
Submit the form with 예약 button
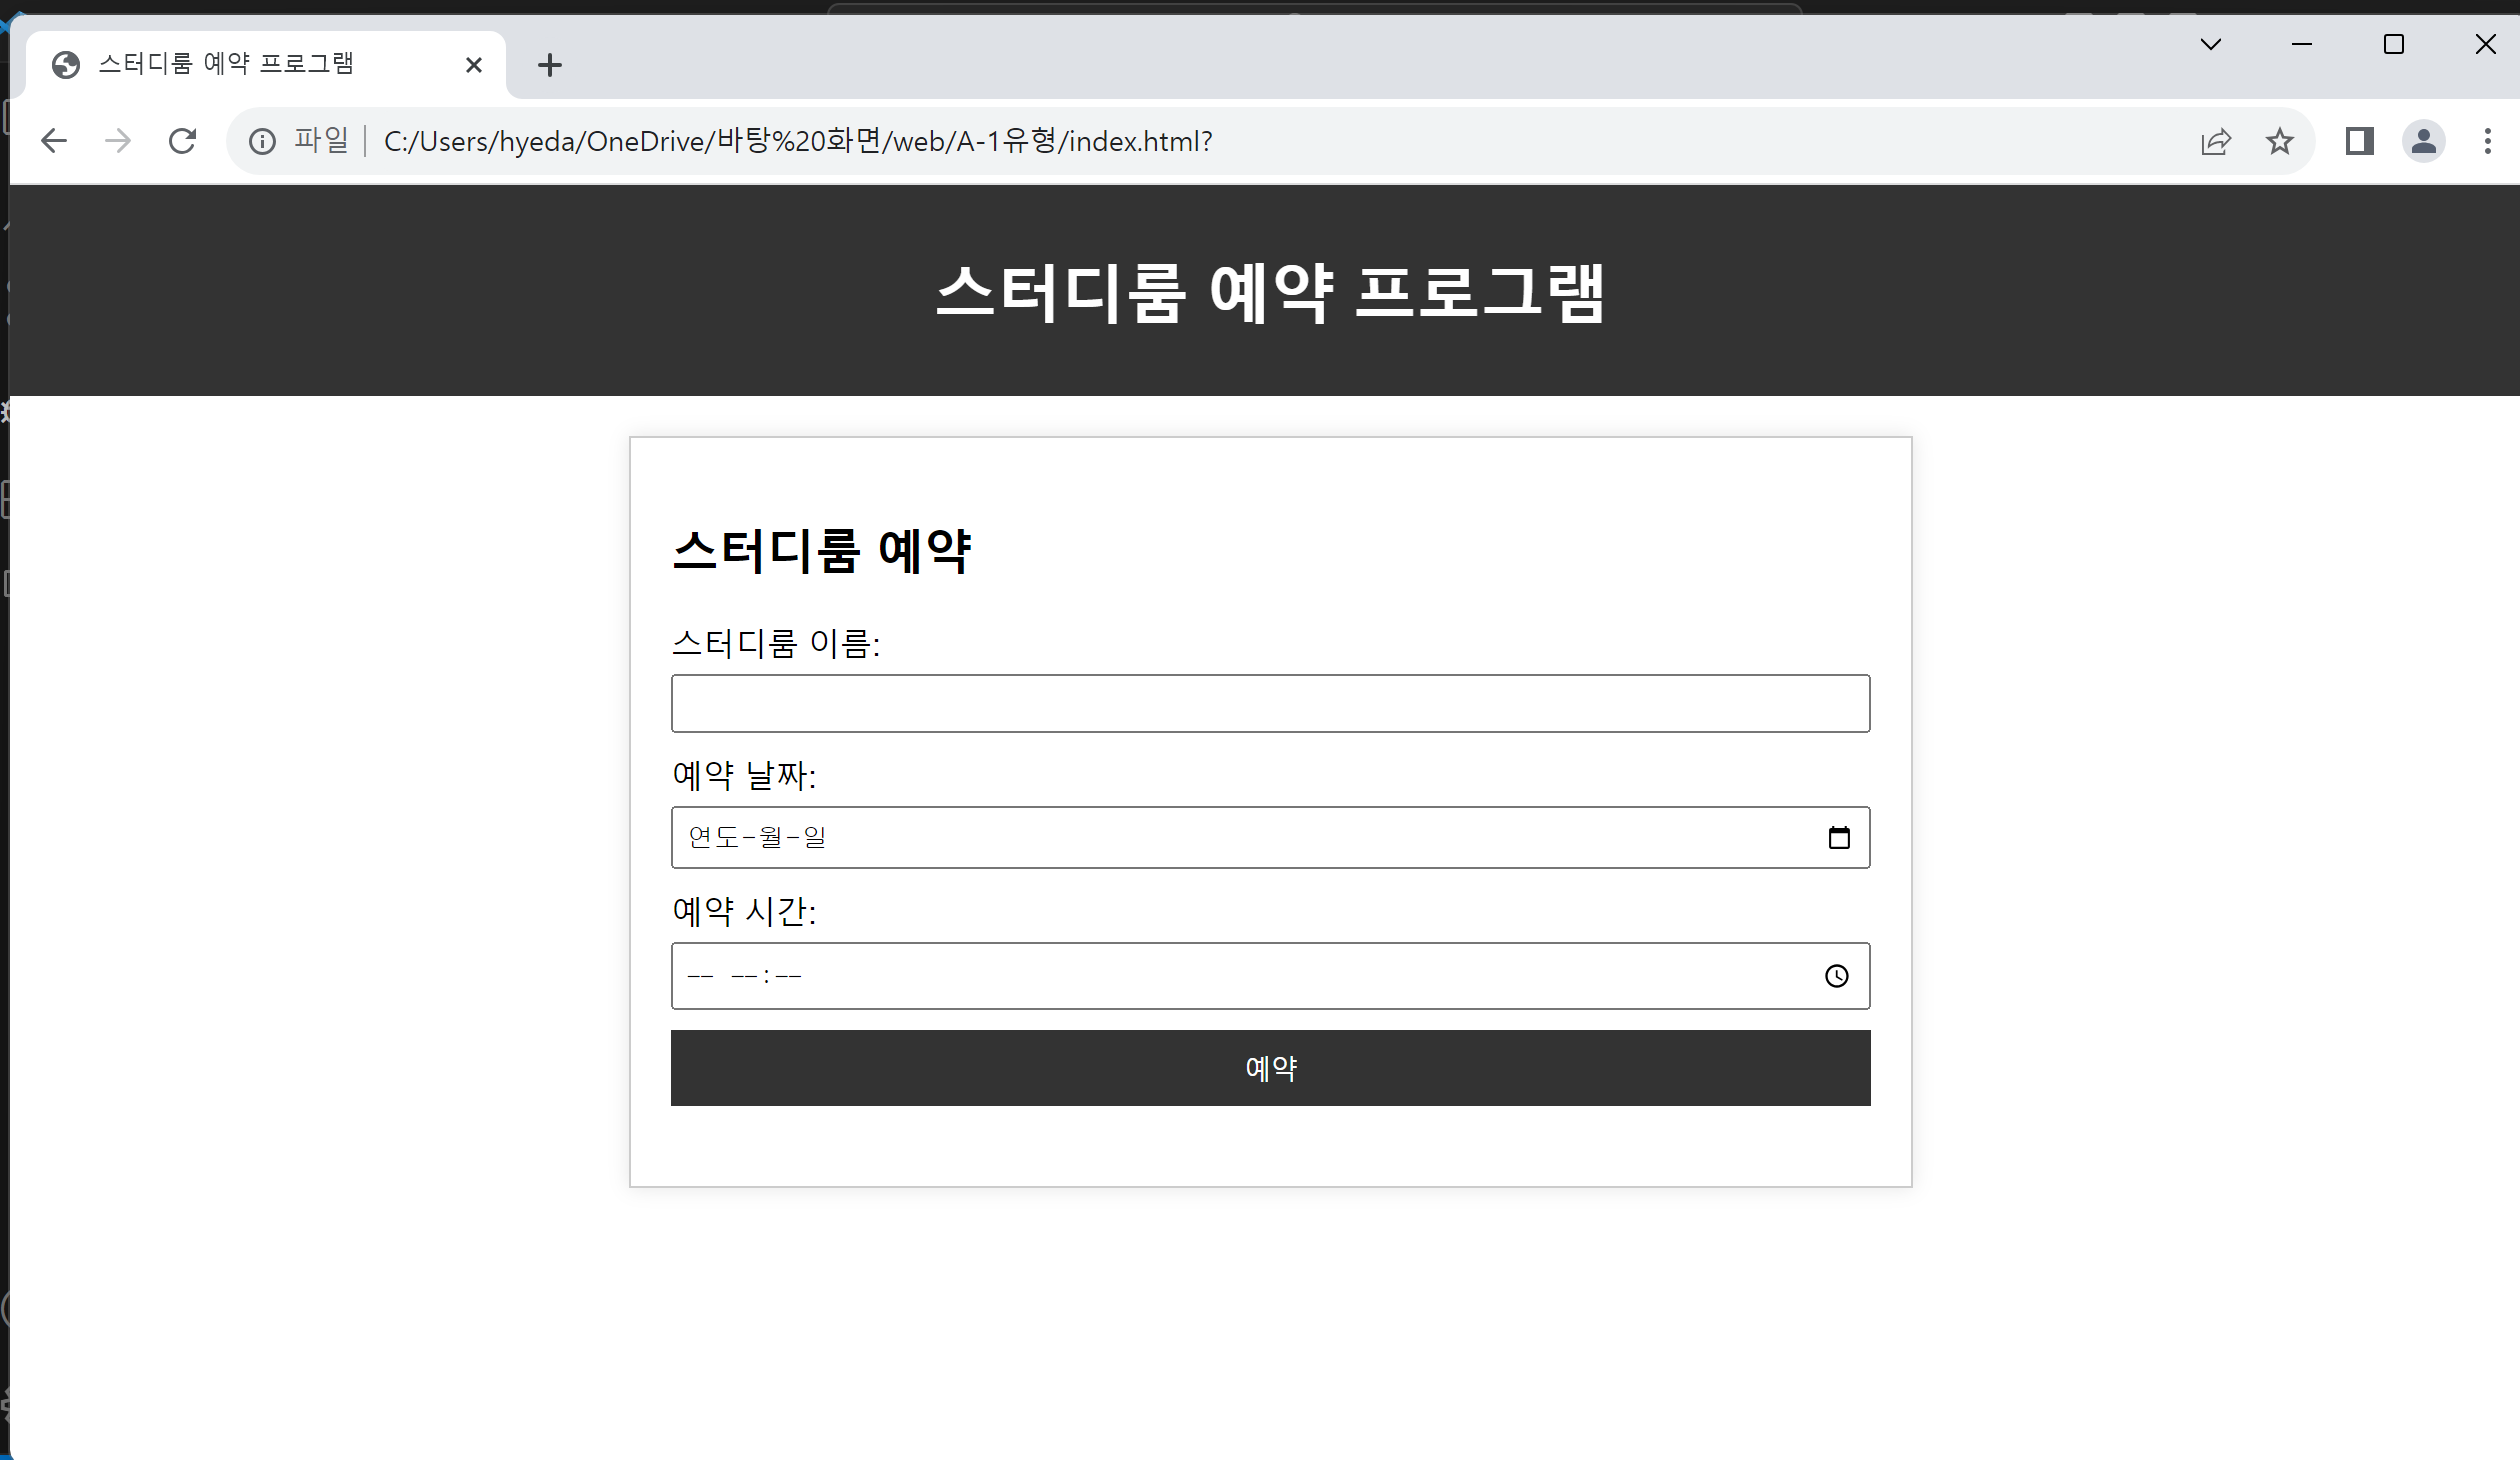[x=1270, y=1068]
